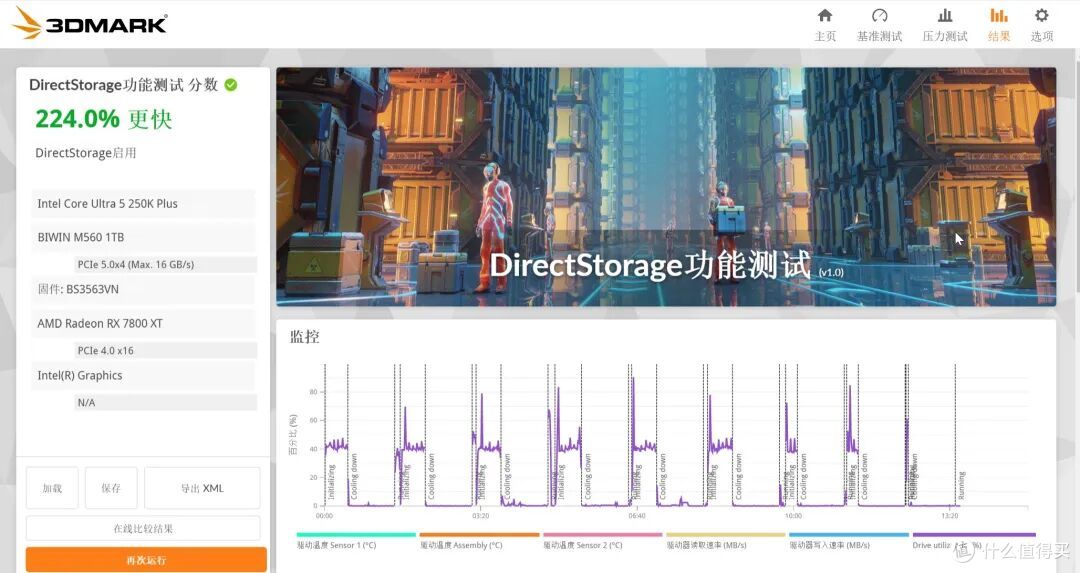1080x573 pixels.
Task: Click the 224.0% 更快 score value
Action: coord(103,119)
